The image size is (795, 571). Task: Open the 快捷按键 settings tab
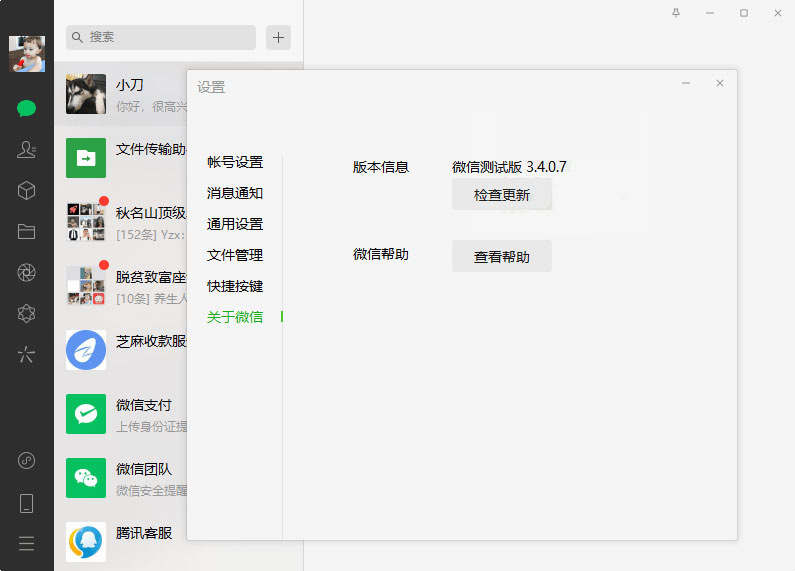(x=235, y=286)
